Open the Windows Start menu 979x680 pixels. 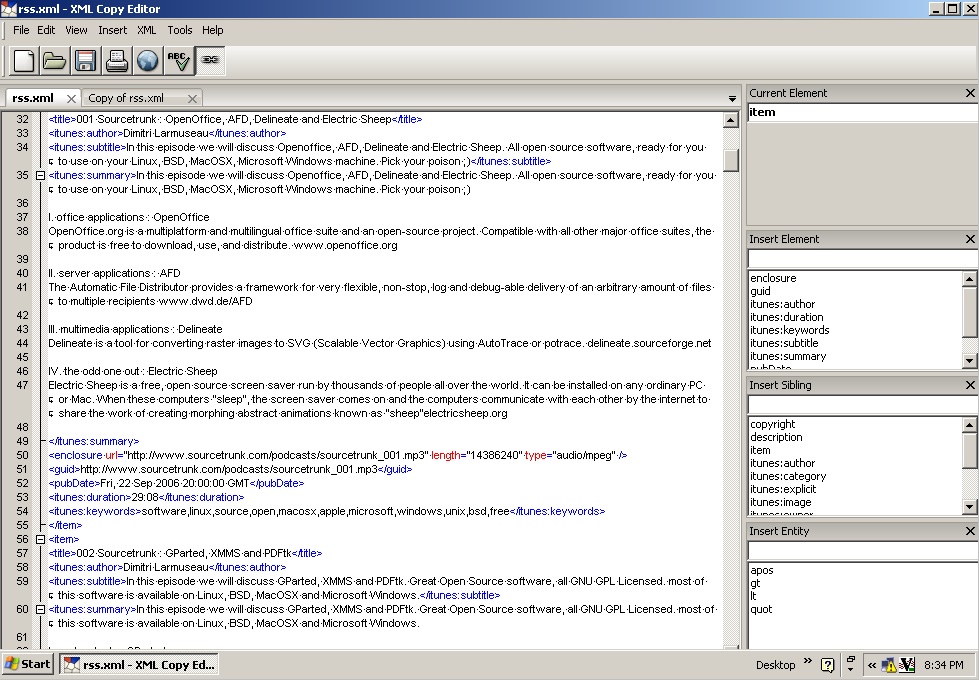click(27, 664)
